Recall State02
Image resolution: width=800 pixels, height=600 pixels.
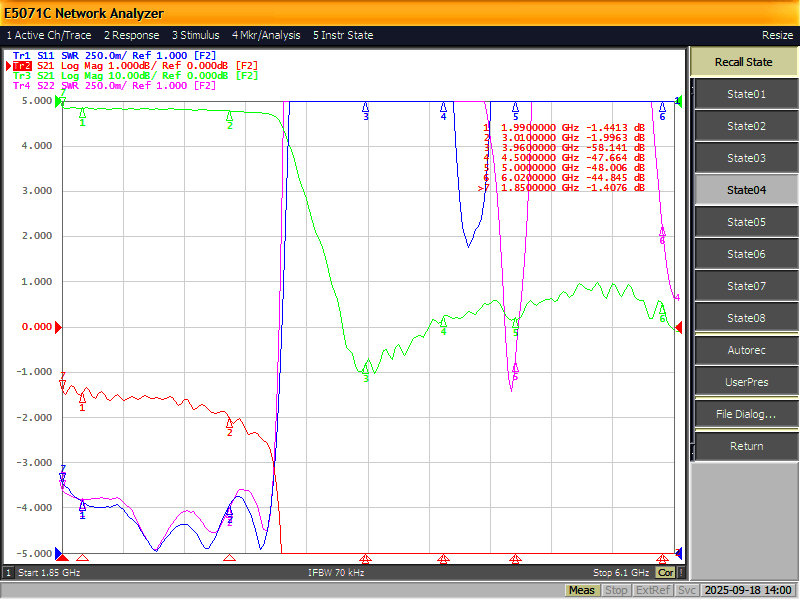click(746, 126)
